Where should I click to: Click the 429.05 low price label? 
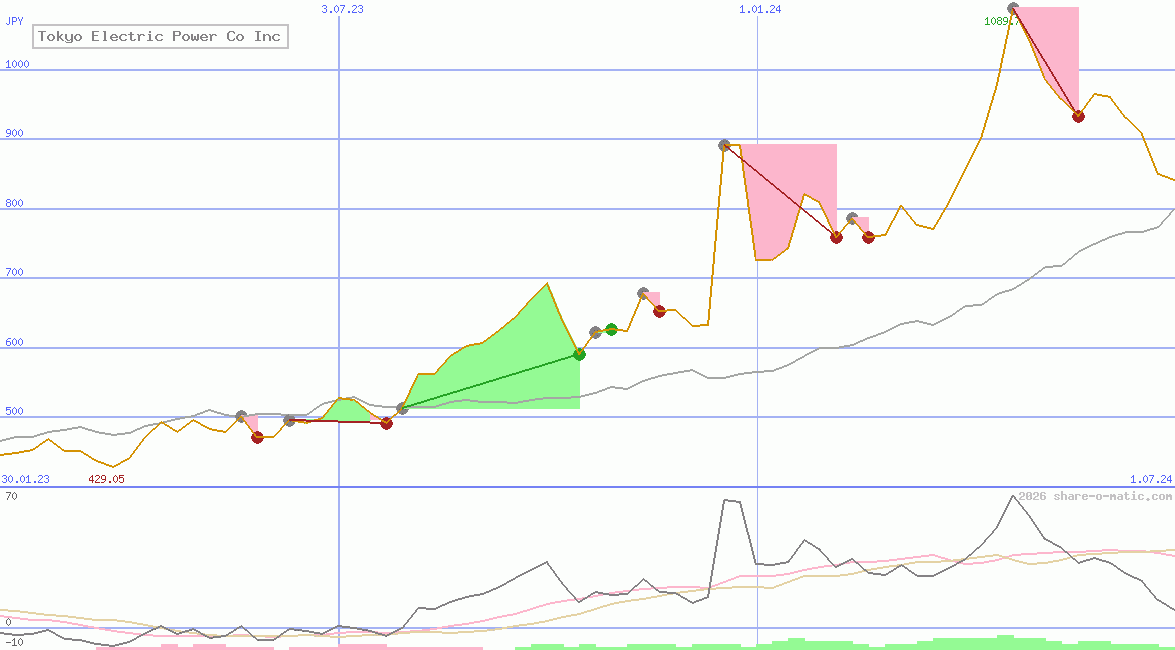106,479
